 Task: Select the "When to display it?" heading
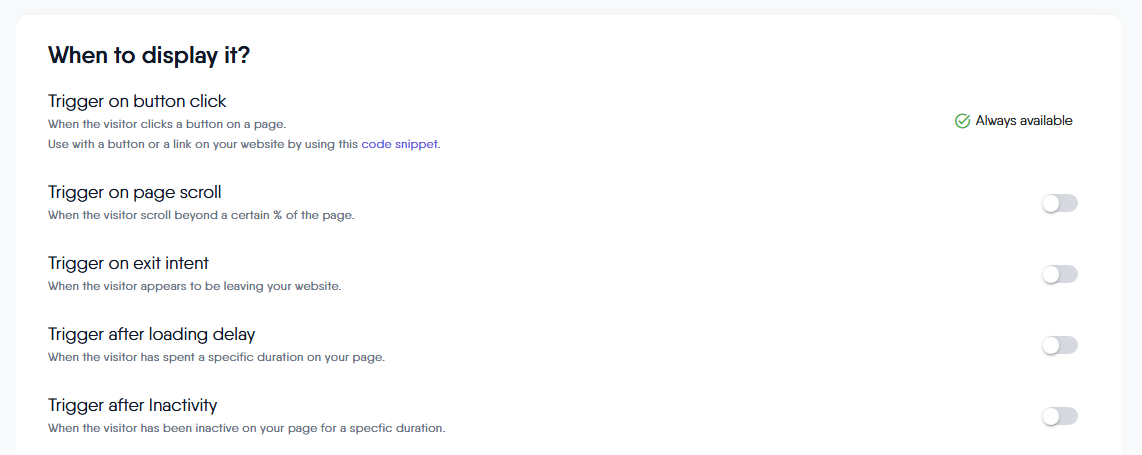tap(149, 55)
